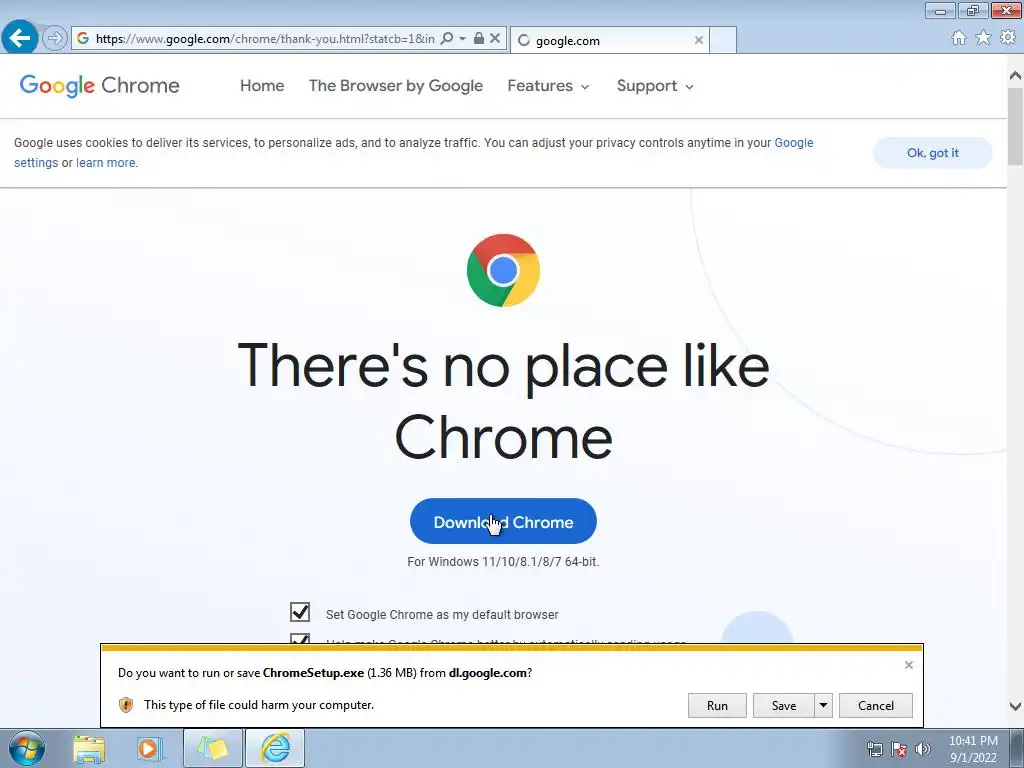The width and height of the screenshot is (1024, 768).
Task: Go back with the IE back arrow
Action: pyautogui.click(x=20, y=38)
